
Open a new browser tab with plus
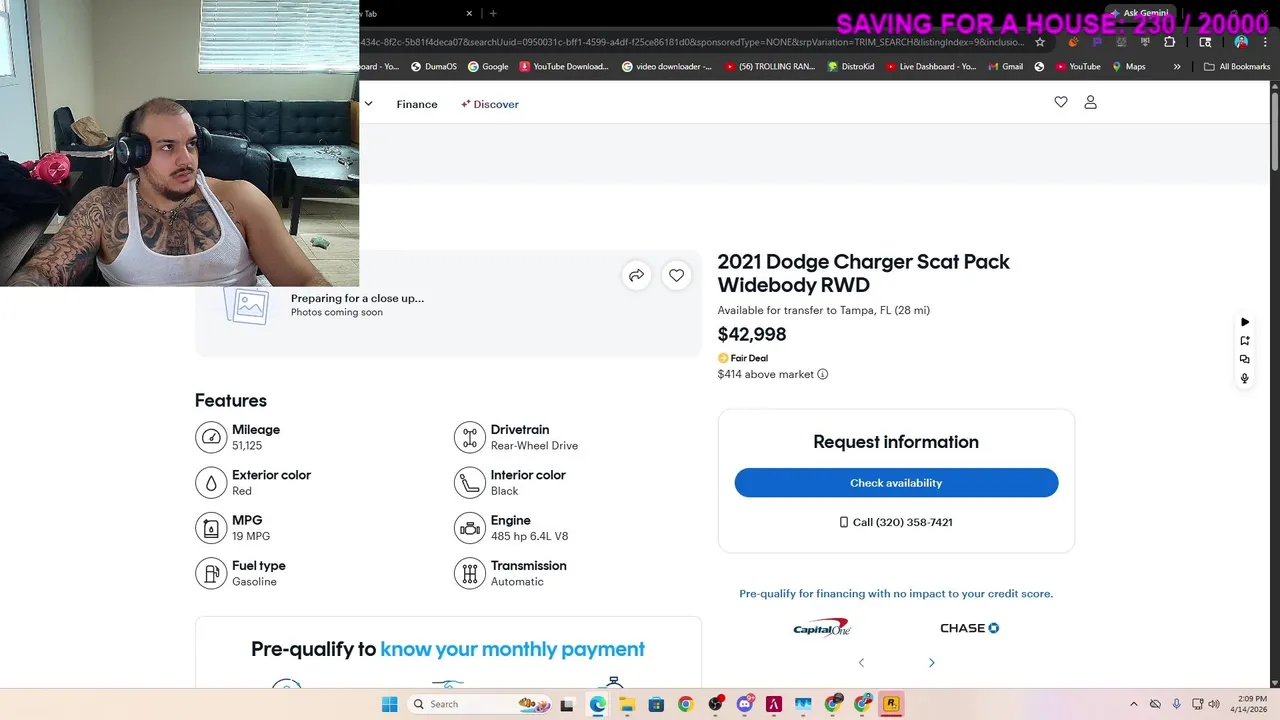[493, 13]
